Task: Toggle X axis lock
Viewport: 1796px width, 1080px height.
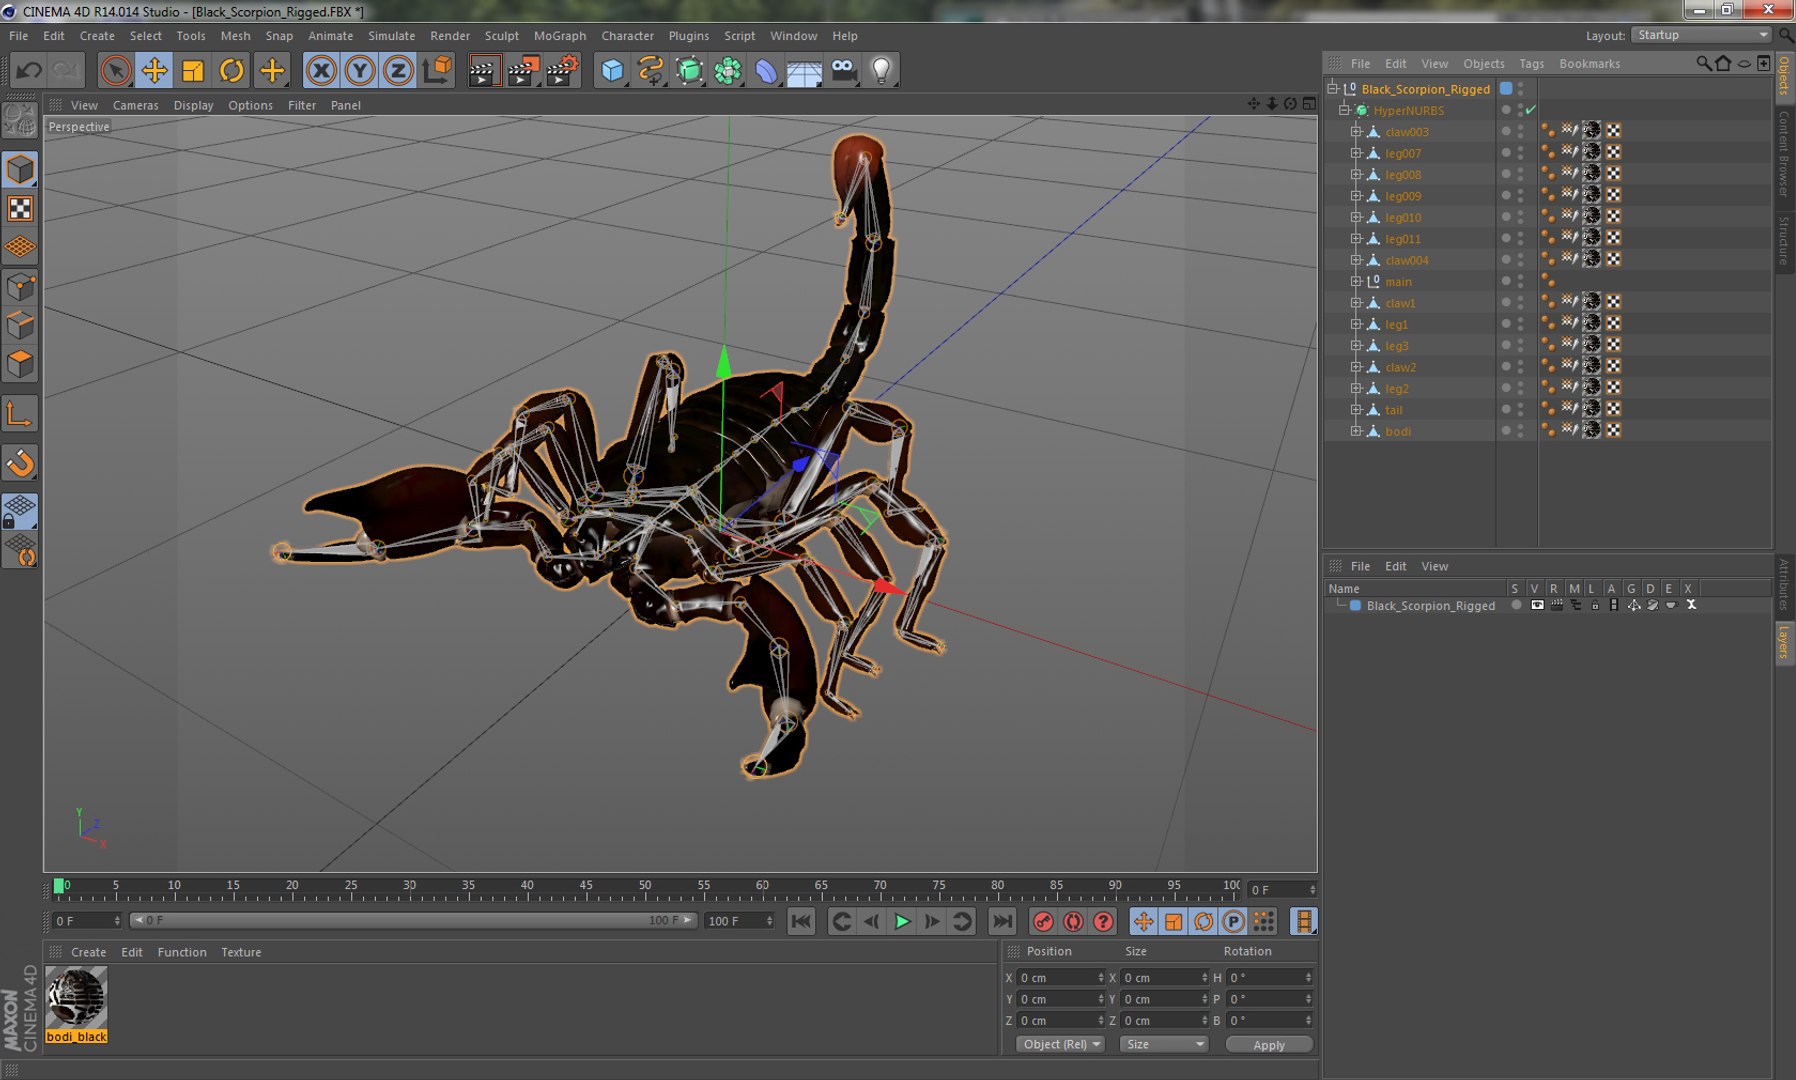Action: pos(321,70)
